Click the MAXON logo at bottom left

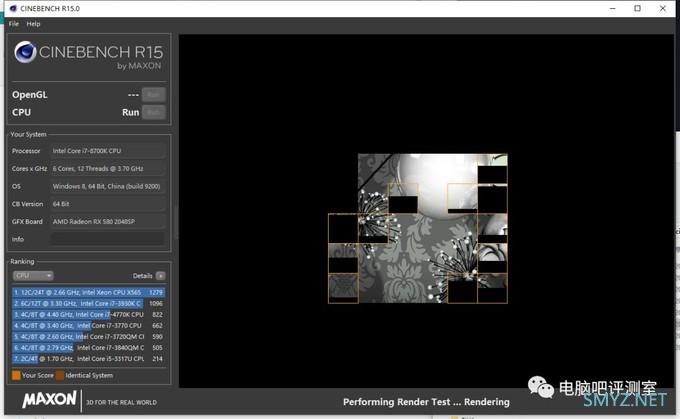click(49, 399)
